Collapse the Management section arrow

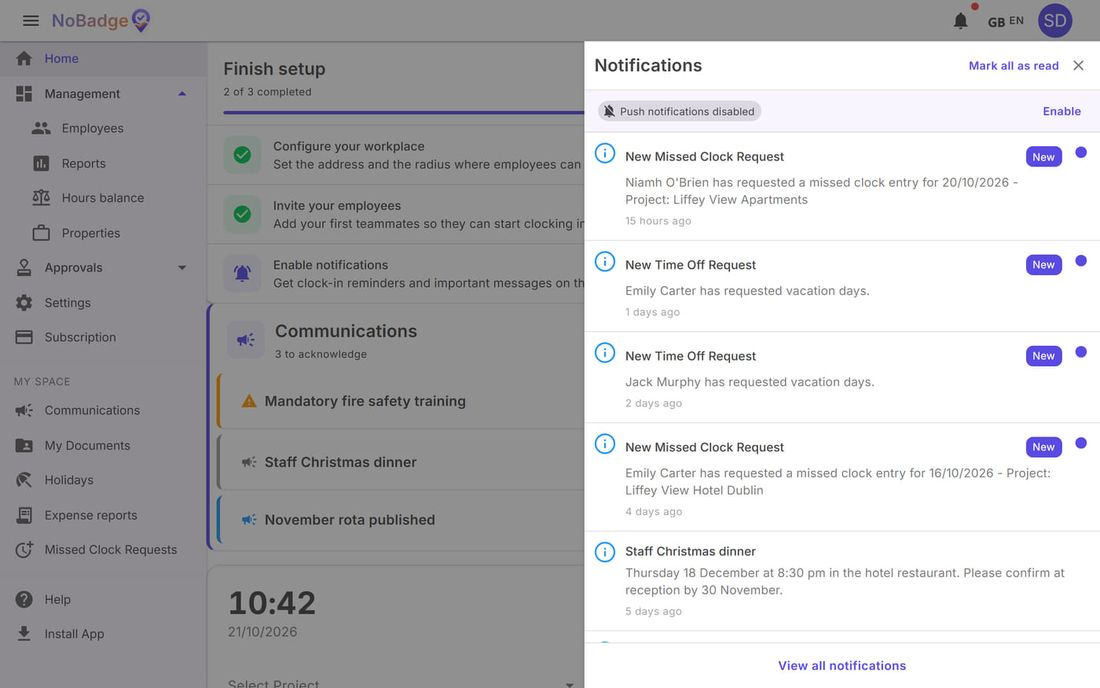click(x=182, y=93)
